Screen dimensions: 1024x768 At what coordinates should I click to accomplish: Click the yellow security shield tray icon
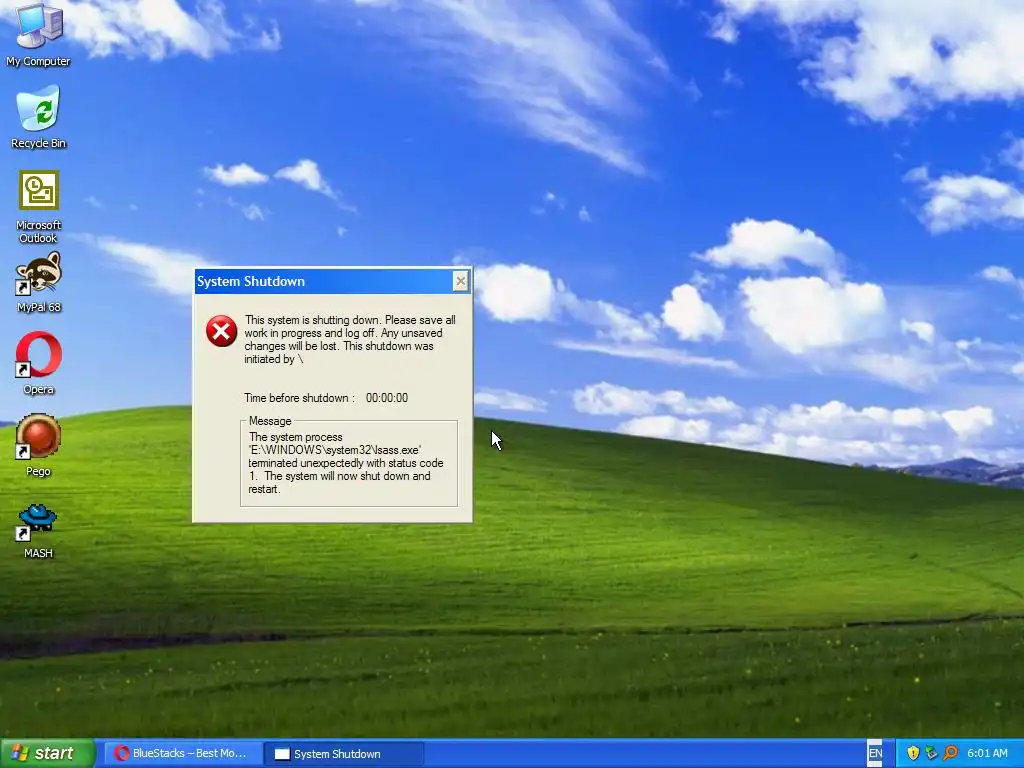[x=913, y=754]
